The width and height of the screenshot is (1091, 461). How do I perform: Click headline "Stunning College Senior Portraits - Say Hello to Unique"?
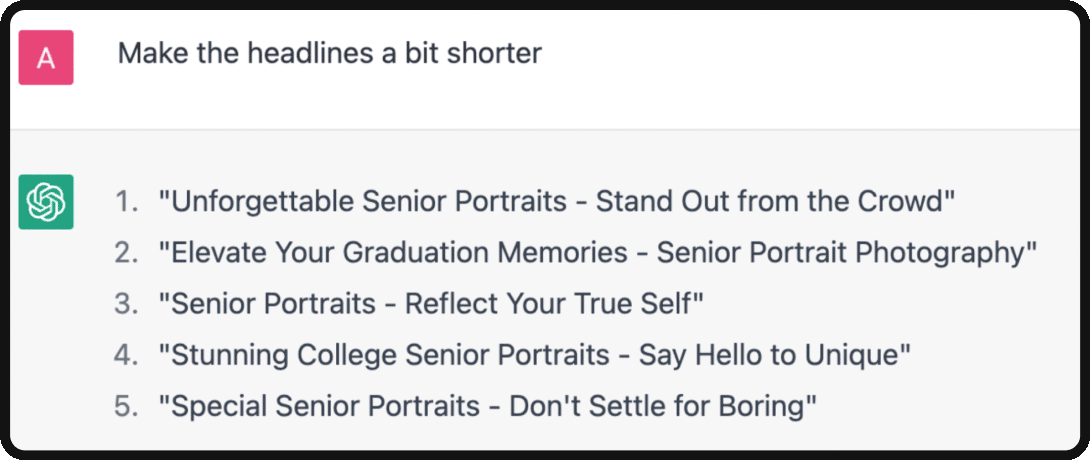(534, 356)
